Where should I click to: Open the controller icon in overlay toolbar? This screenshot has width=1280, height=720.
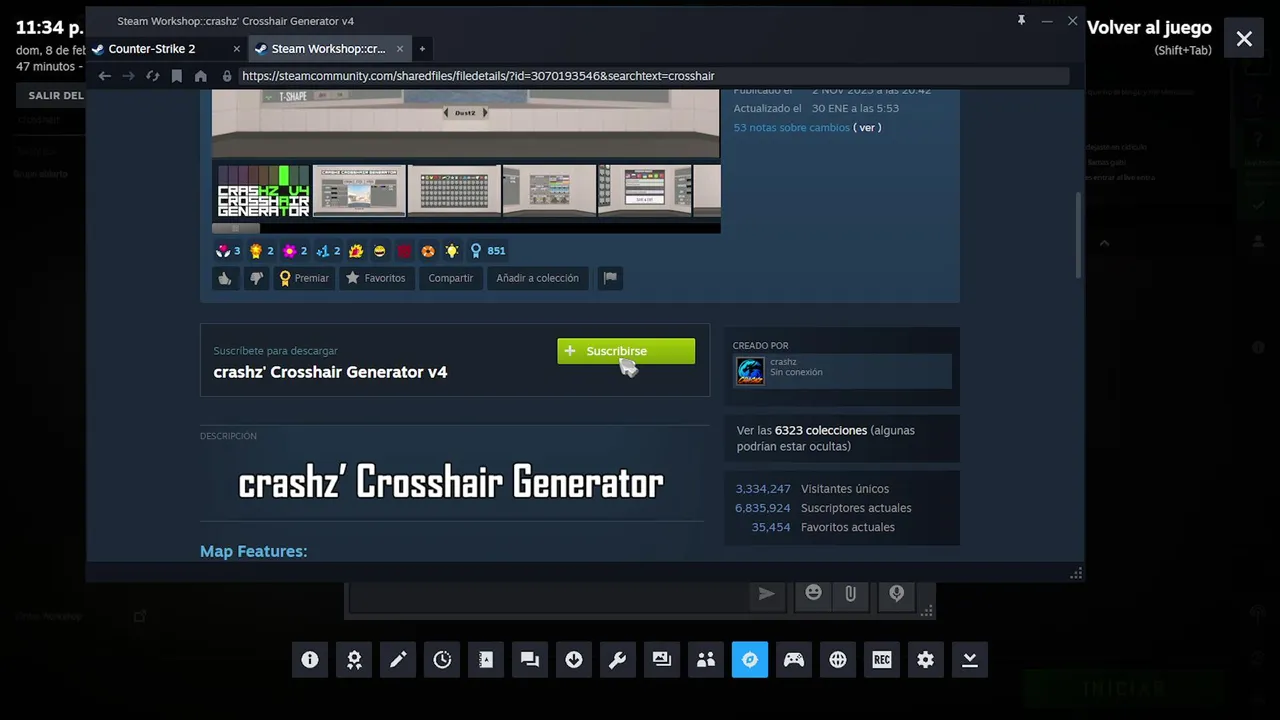pos(794,660)
